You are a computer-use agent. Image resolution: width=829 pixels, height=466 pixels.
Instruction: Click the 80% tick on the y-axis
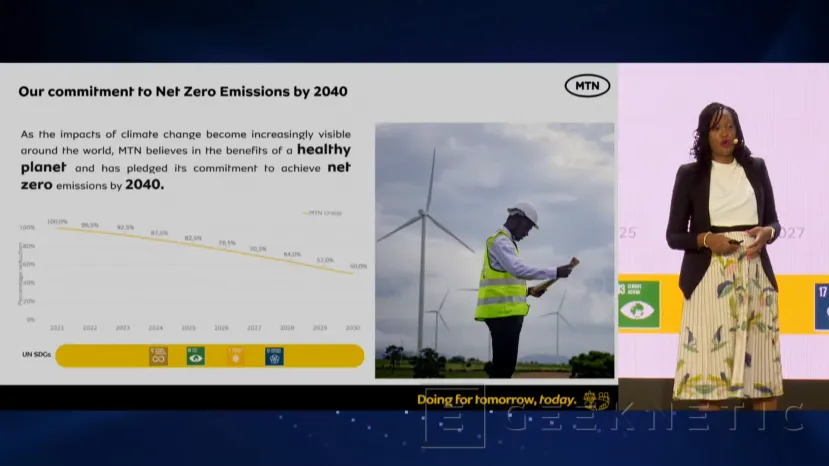point(29,246)
